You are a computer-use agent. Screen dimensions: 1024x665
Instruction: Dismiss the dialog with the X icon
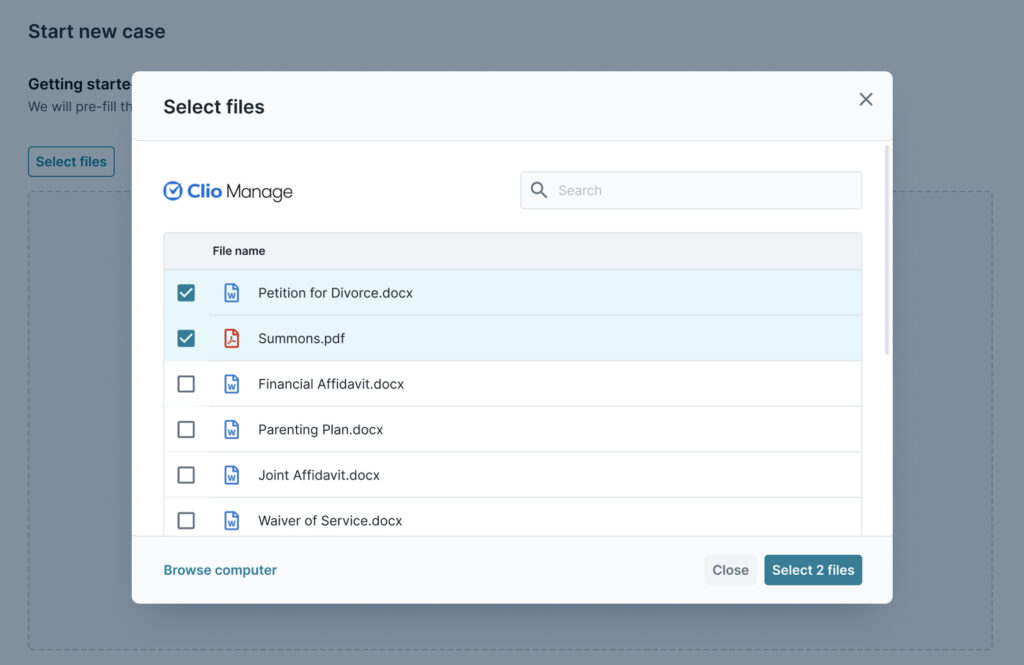[x=866, y=99]
